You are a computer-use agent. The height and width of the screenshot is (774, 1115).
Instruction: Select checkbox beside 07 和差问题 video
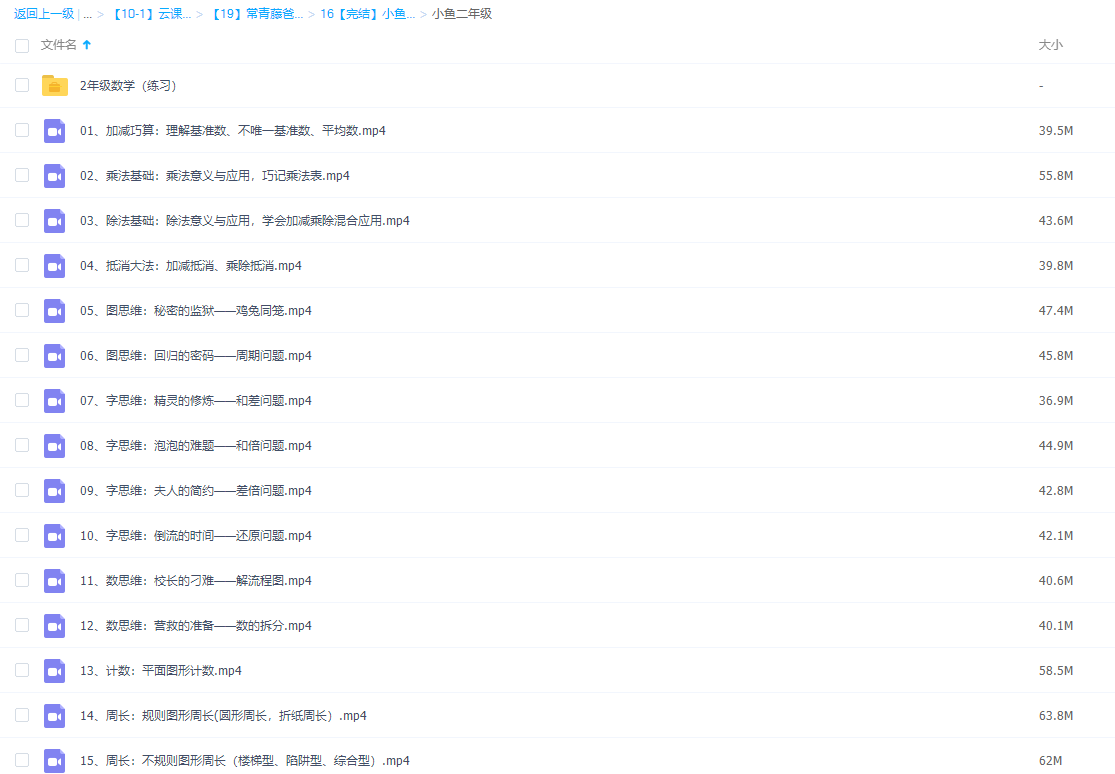click(x=22, y=401)
